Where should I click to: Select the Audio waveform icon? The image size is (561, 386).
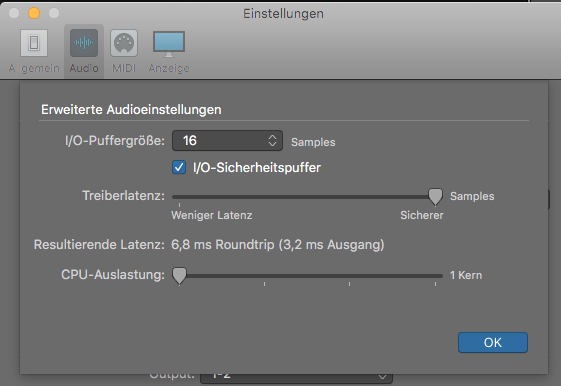[x=84, y=43]
